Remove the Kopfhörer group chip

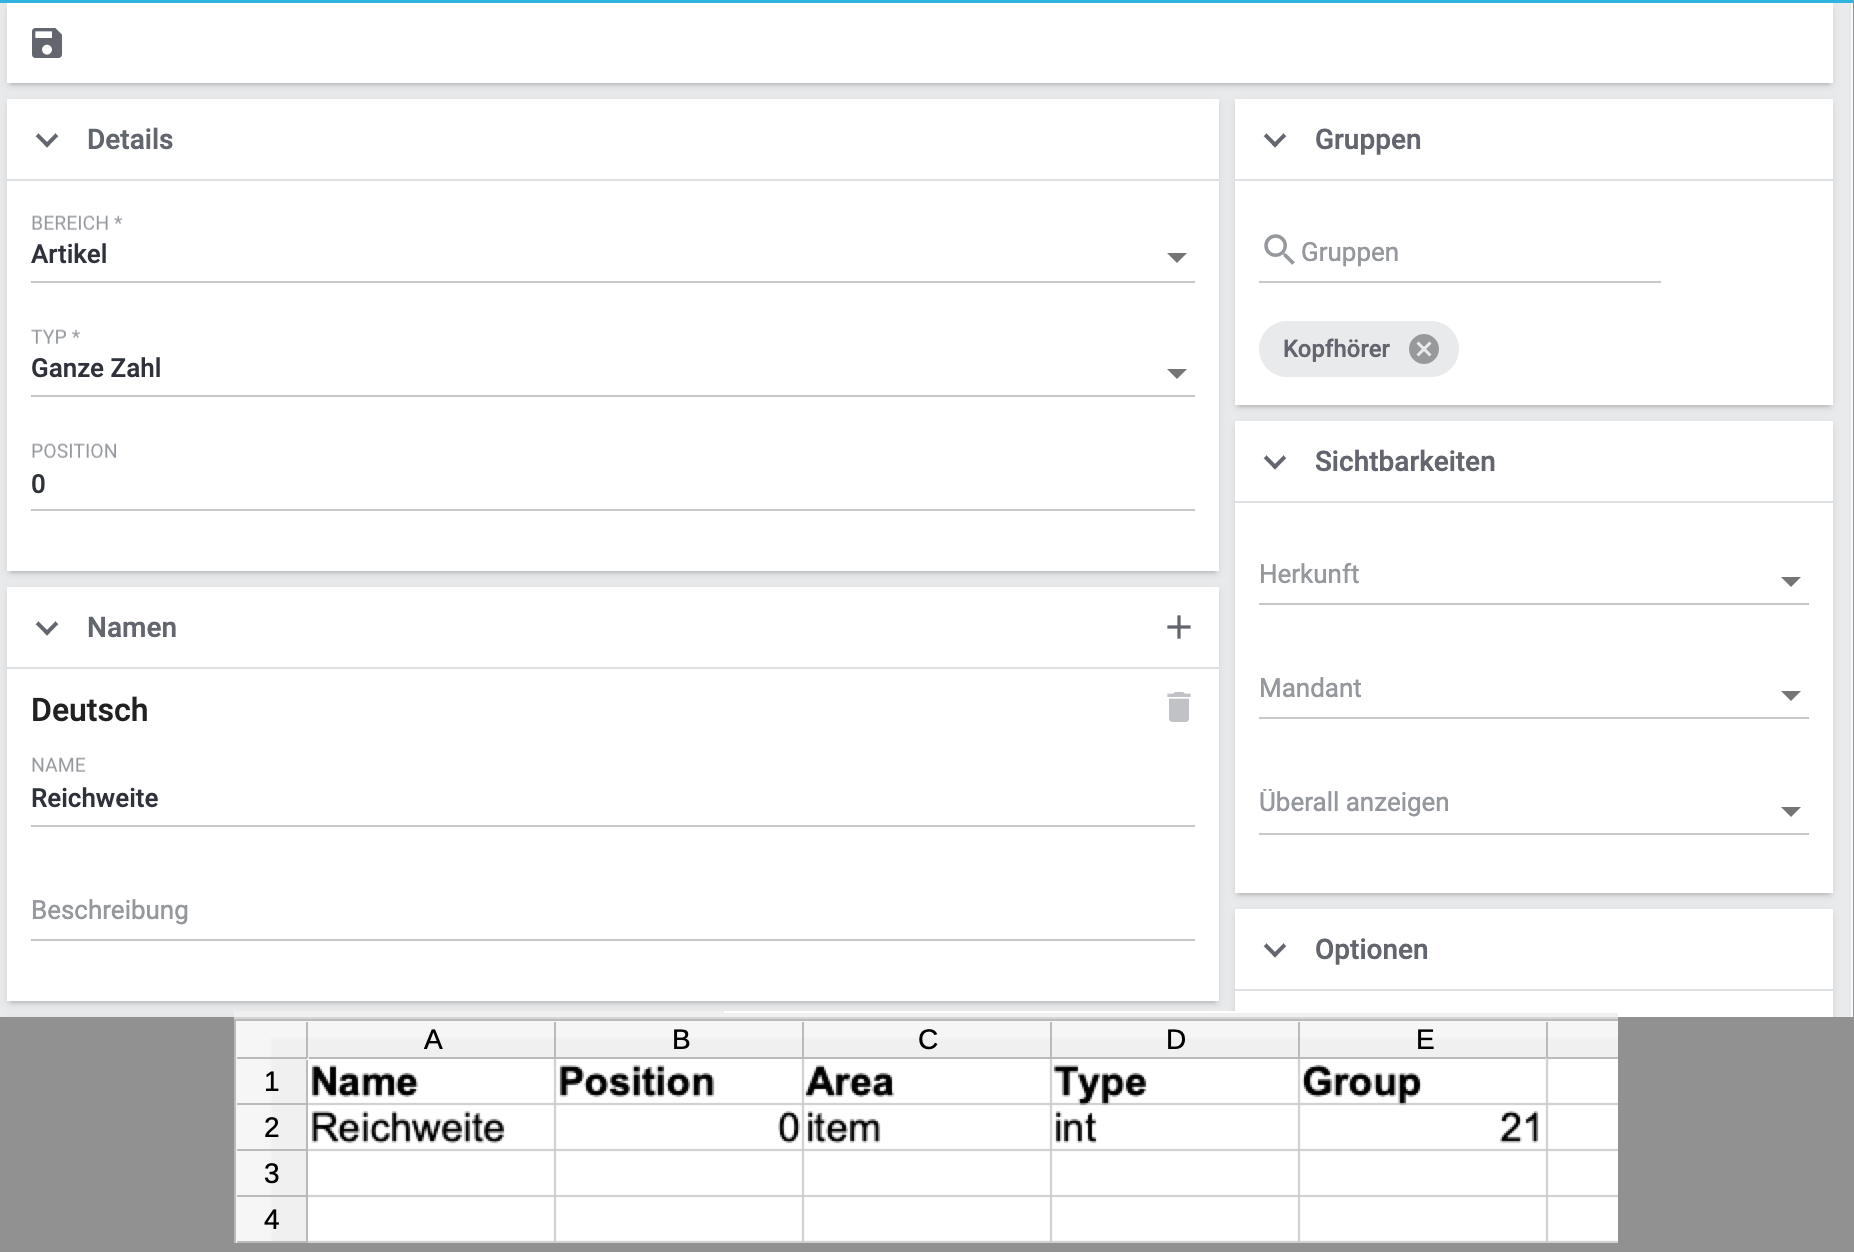(1423, 349)
